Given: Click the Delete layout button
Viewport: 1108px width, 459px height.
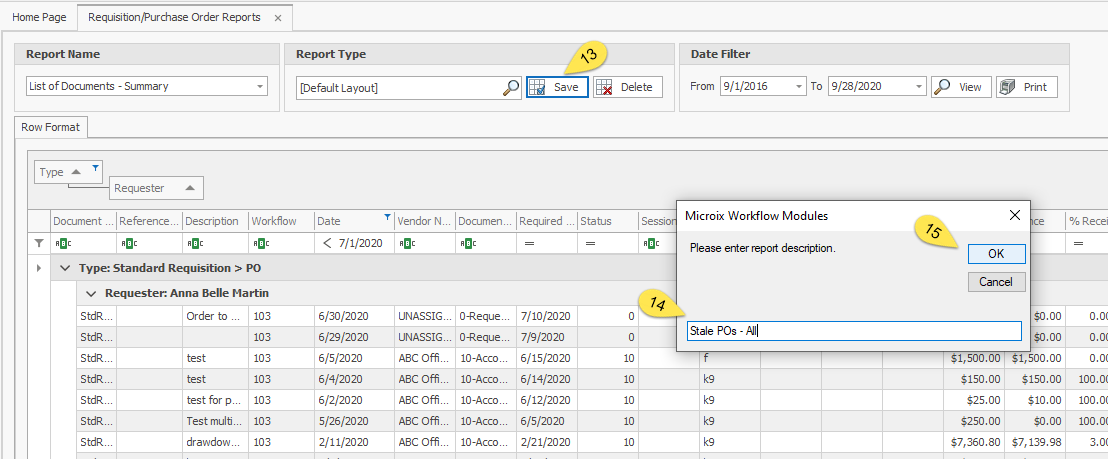Looking at the screenshot, I should click(627, 87).
